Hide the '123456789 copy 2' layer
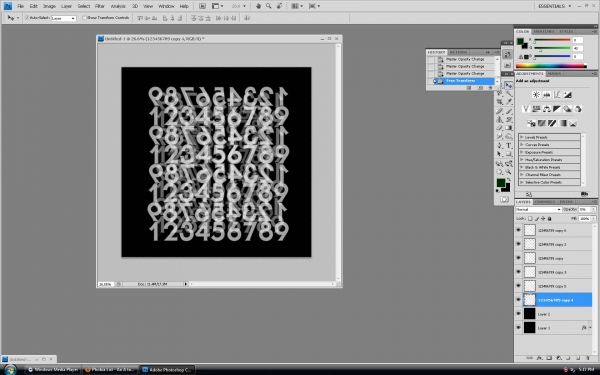 pyautogui.click(x=518, y=244)
